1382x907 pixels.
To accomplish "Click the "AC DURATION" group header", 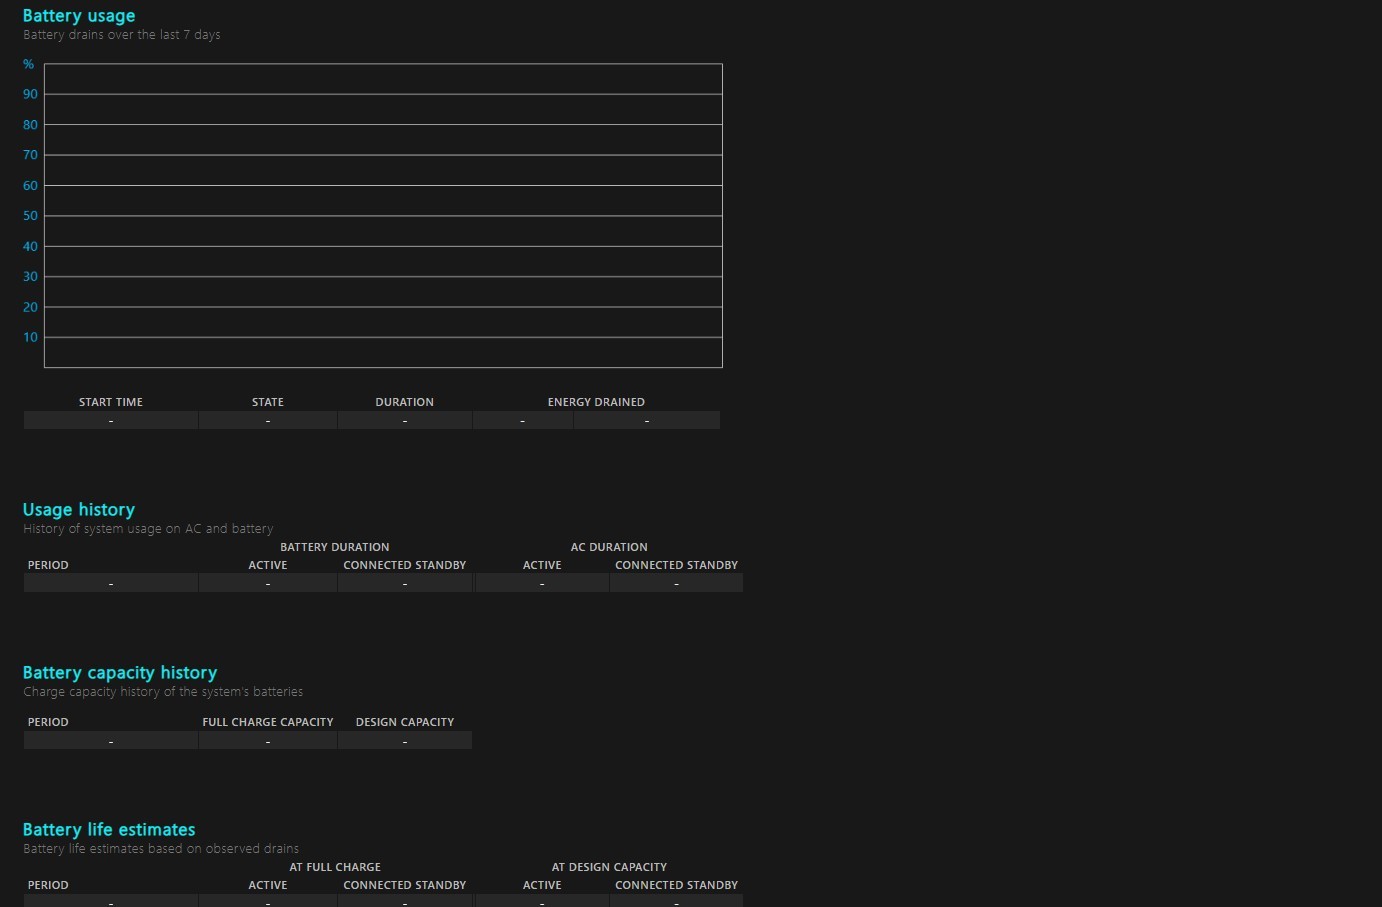I will (609, 547).
